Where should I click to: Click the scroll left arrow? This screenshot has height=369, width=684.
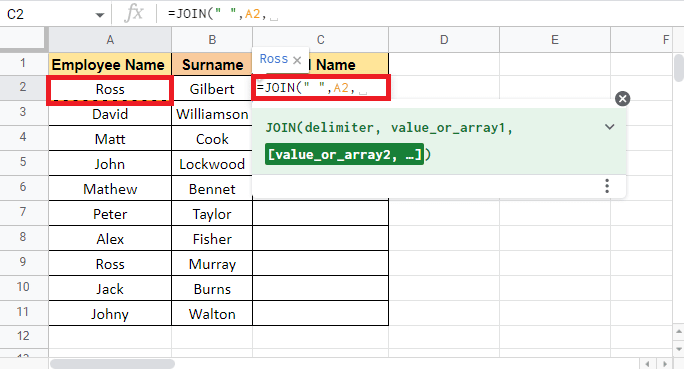(647, 364)
